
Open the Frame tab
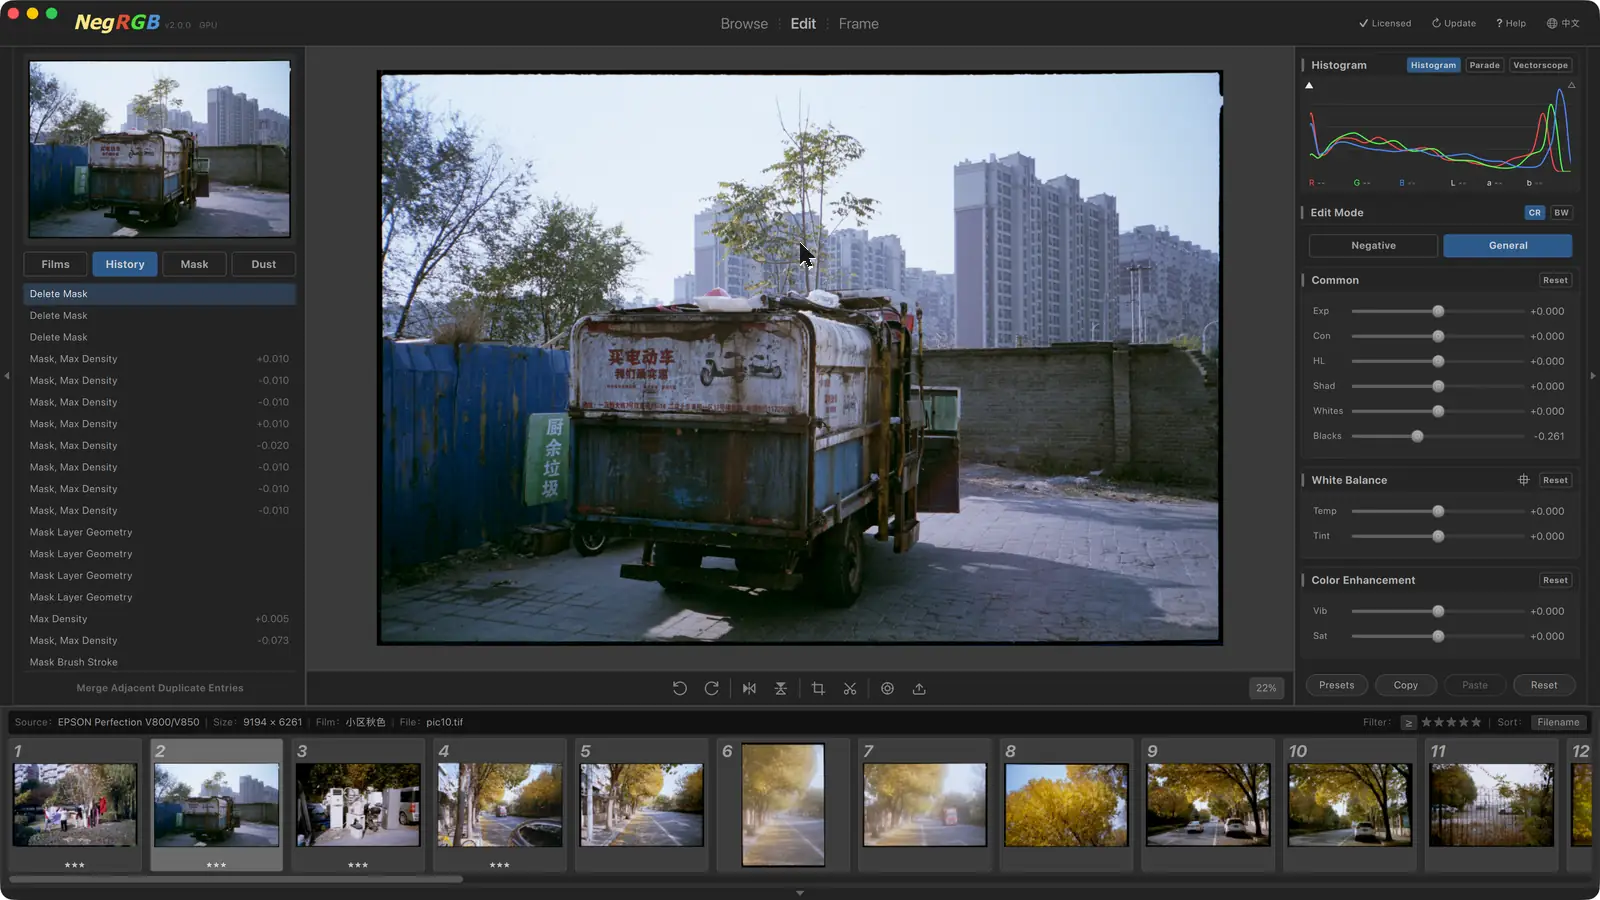(x=858, y=24)
